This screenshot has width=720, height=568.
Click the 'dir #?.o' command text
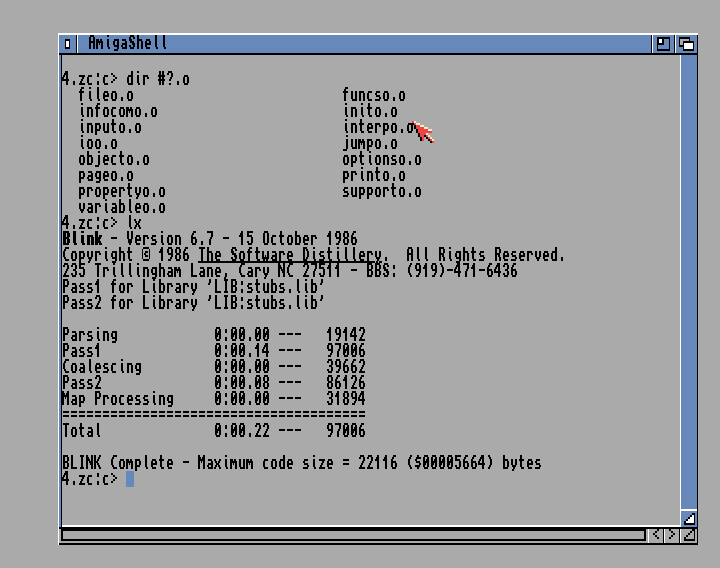point(157,79)
